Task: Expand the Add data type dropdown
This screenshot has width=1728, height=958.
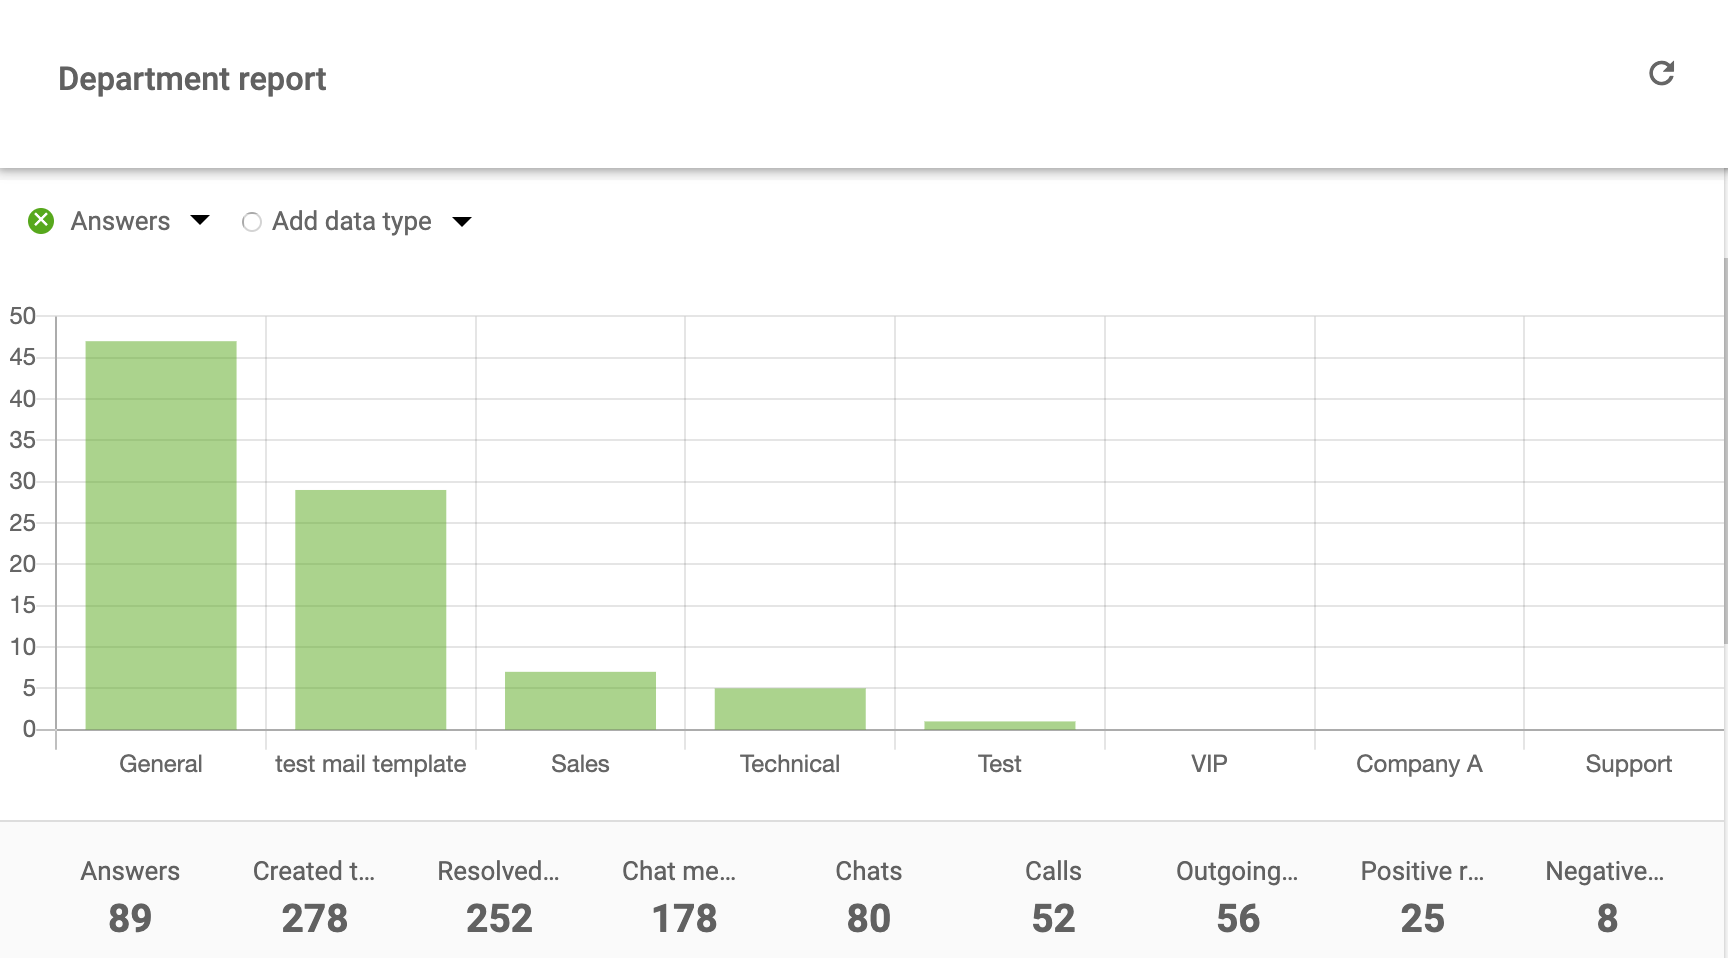Action: pyautogui.click(x=462, y=221)
